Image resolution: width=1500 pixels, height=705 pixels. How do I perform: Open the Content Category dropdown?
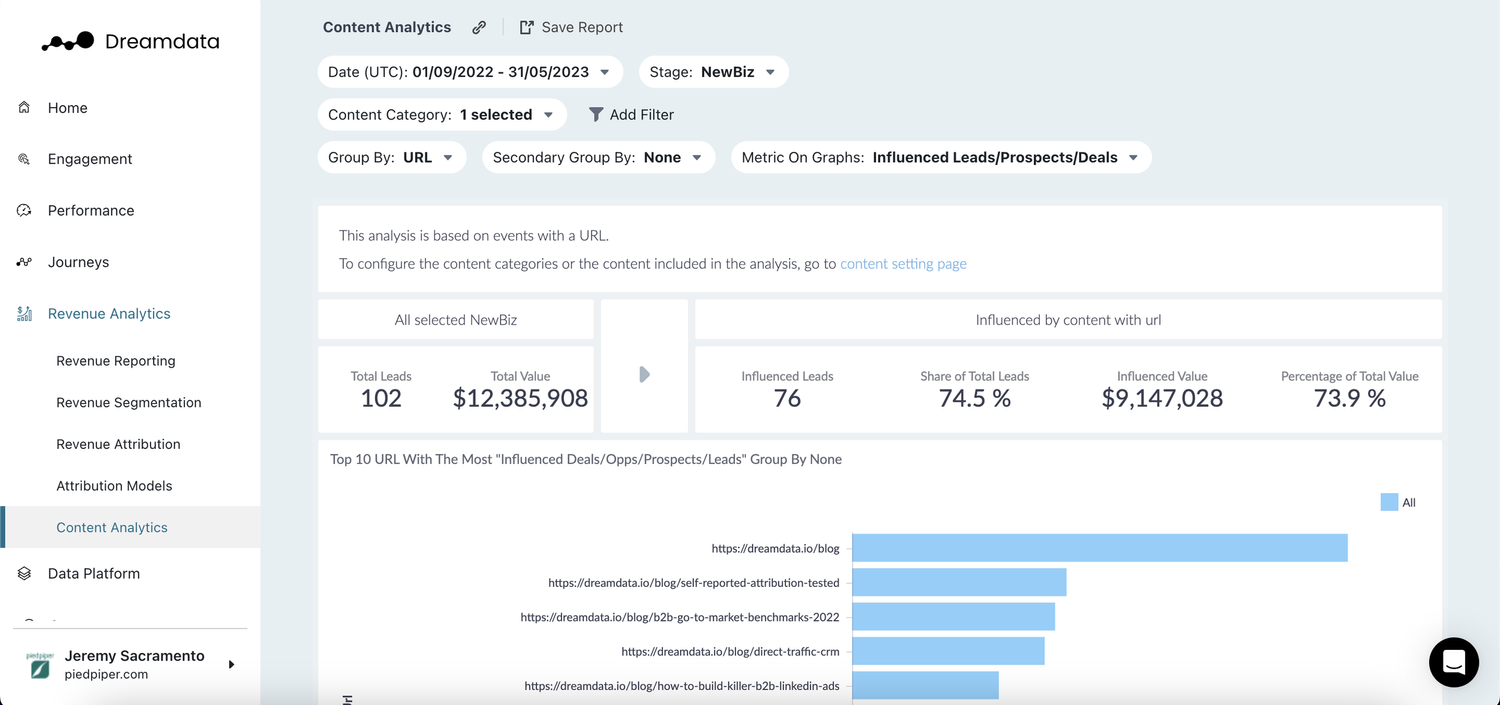(x=442, y=115)
